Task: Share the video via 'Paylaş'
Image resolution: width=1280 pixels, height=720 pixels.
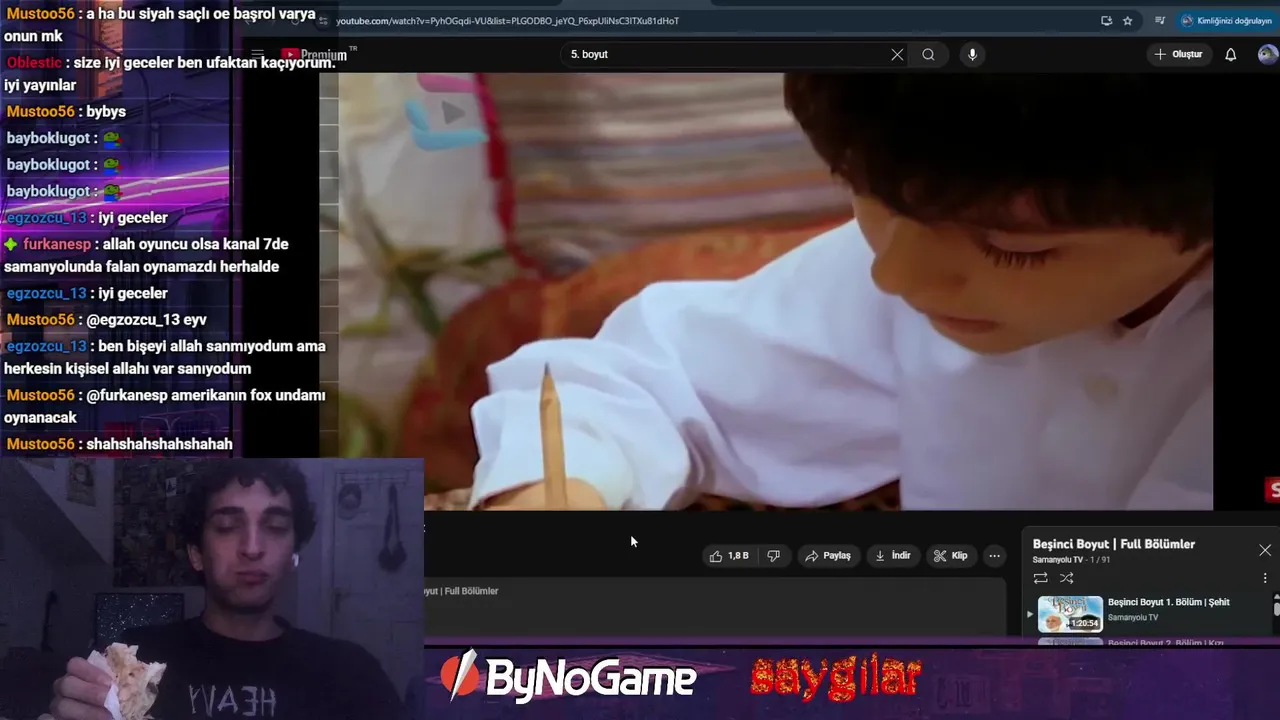Action: 828,556
